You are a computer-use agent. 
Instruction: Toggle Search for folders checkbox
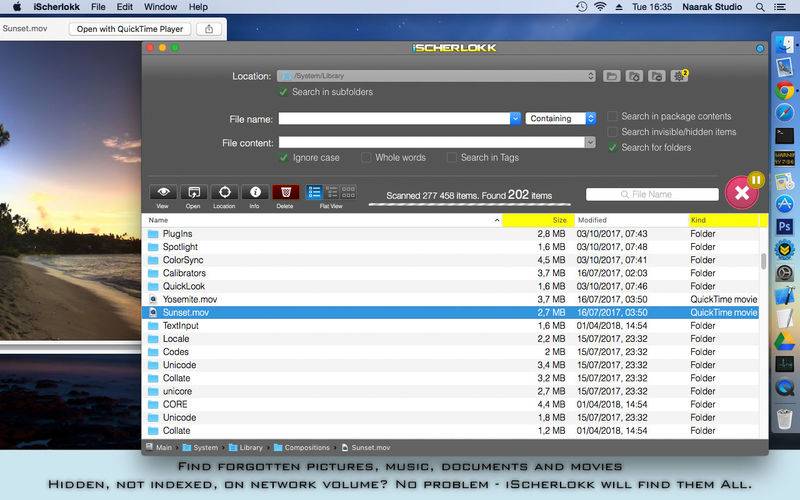(612, 147)
